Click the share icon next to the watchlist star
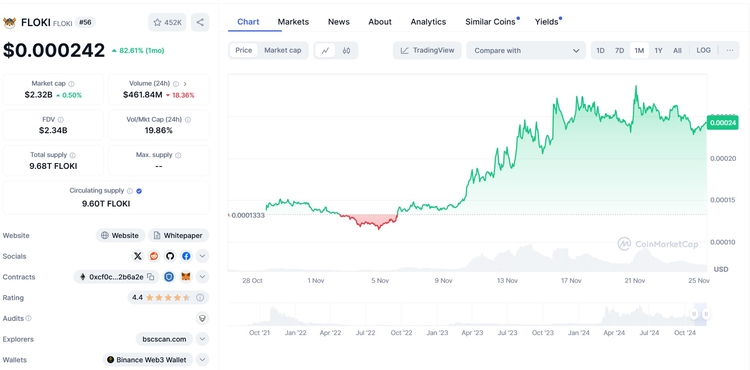 [x=200, y=22]
